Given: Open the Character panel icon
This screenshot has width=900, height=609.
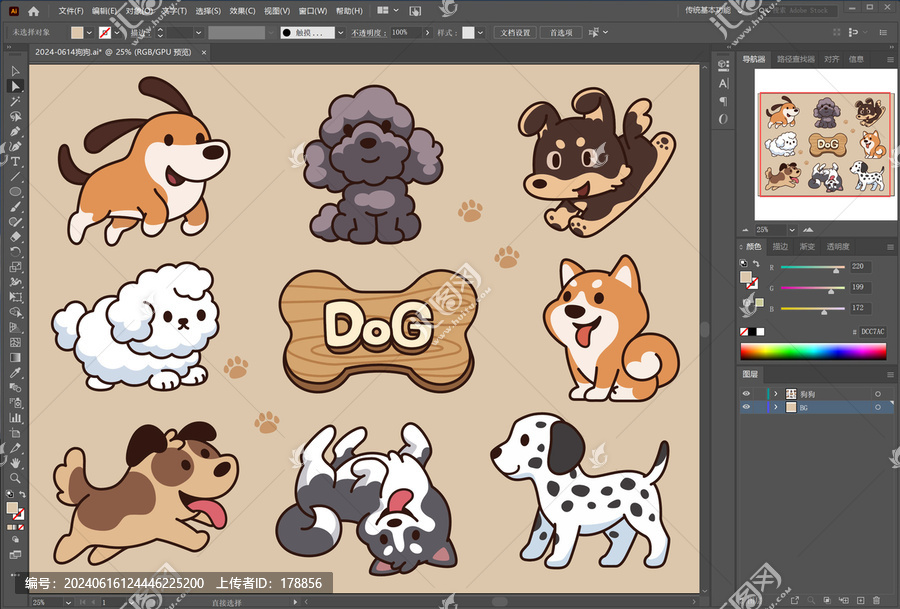Looking at the screenshot, I should pyautogui.click(x=723, y=83).
